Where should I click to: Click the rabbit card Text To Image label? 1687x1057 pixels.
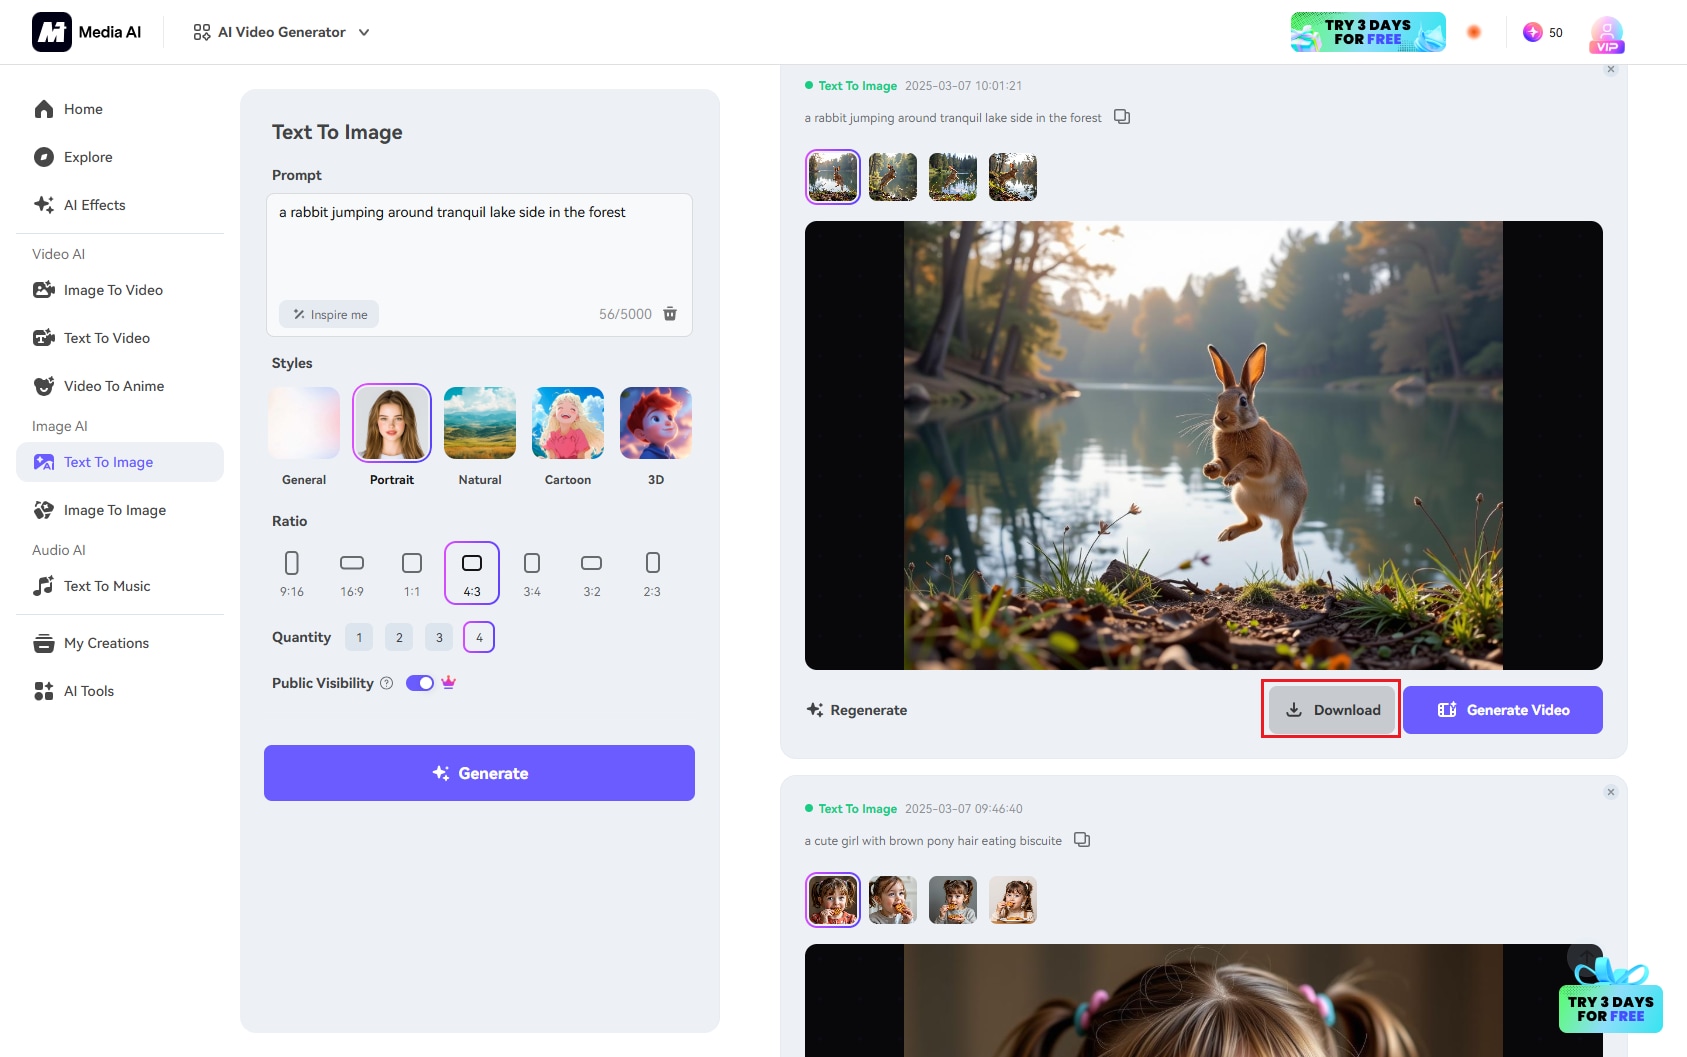858,86
